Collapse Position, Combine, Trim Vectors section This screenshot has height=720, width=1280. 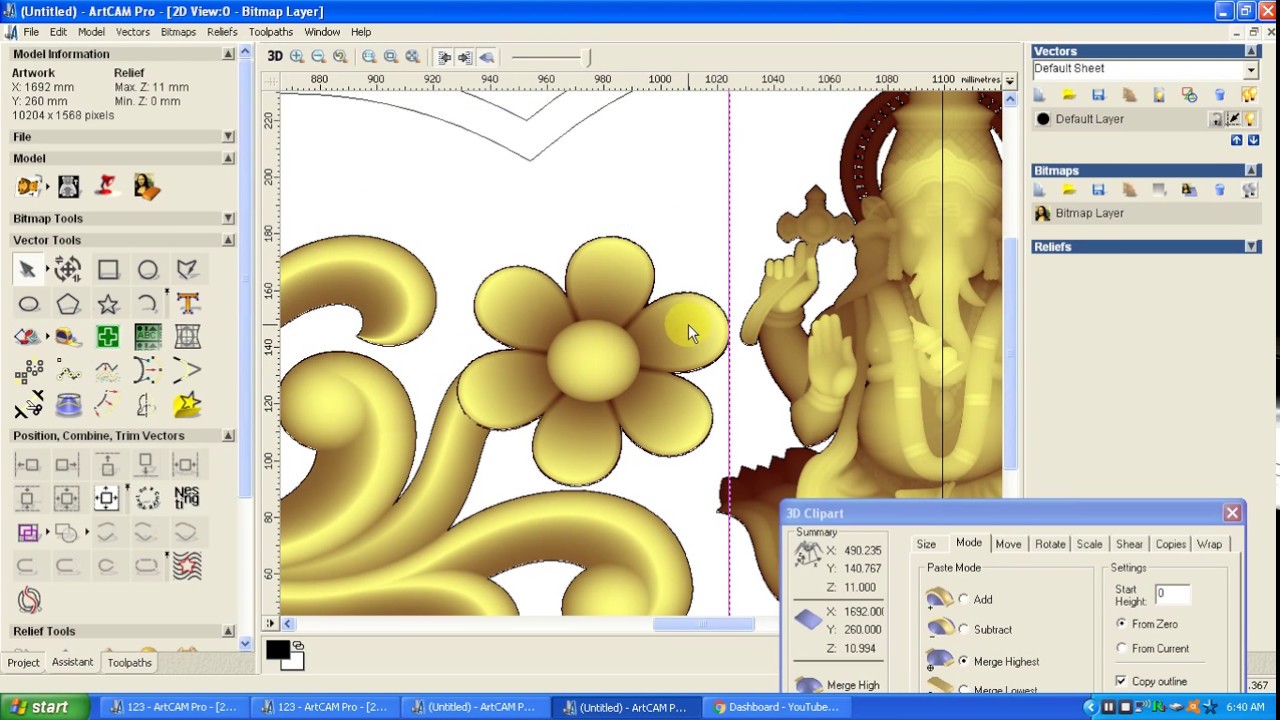click(x=228, y=436)
